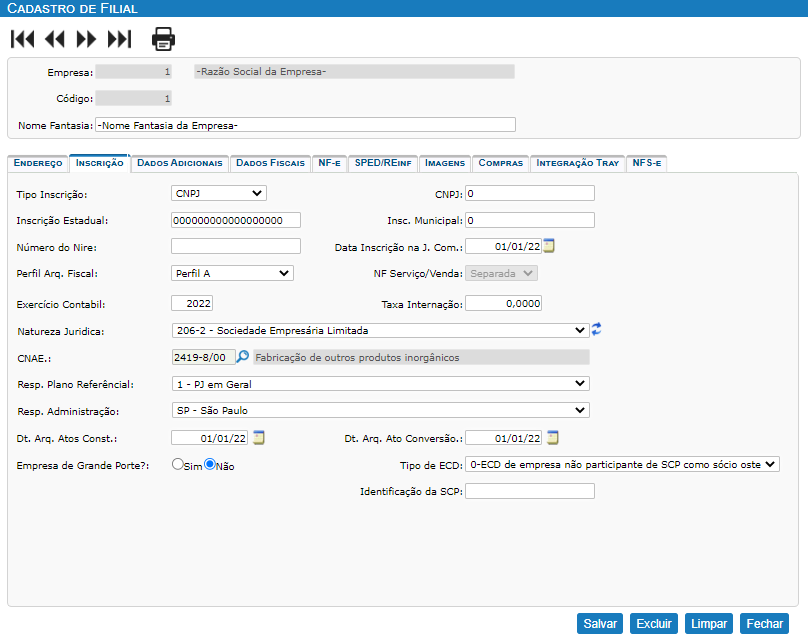The width and height of the screenshot is (808, 642).
Task: Go to the previous record
Action: click(55, 39)
